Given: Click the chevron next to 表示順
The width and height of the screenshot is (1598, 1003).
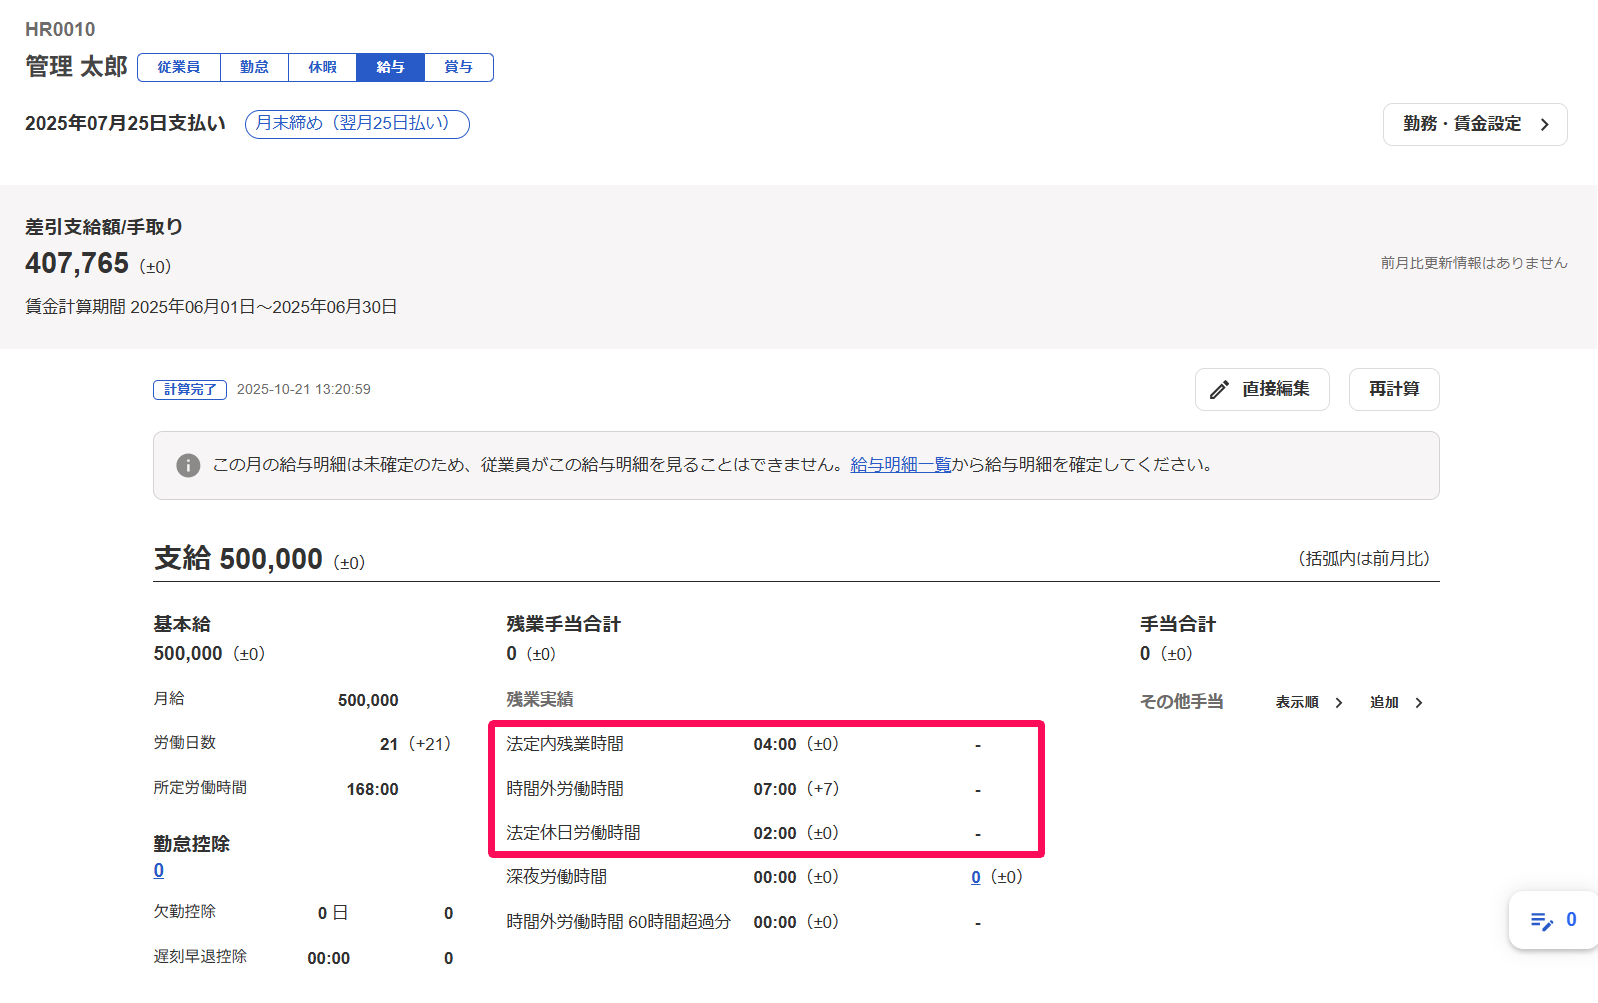Looking at the screenshot, I should [1339, 703].
